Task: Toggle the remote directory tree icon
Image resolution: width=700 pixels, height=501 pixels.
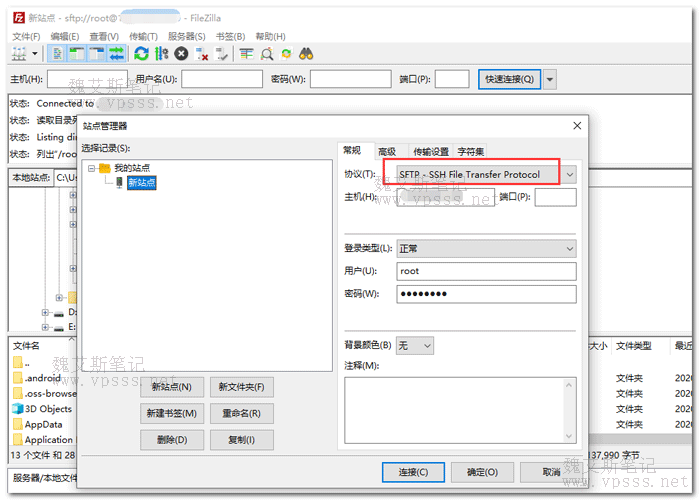Action: point(96,54)
